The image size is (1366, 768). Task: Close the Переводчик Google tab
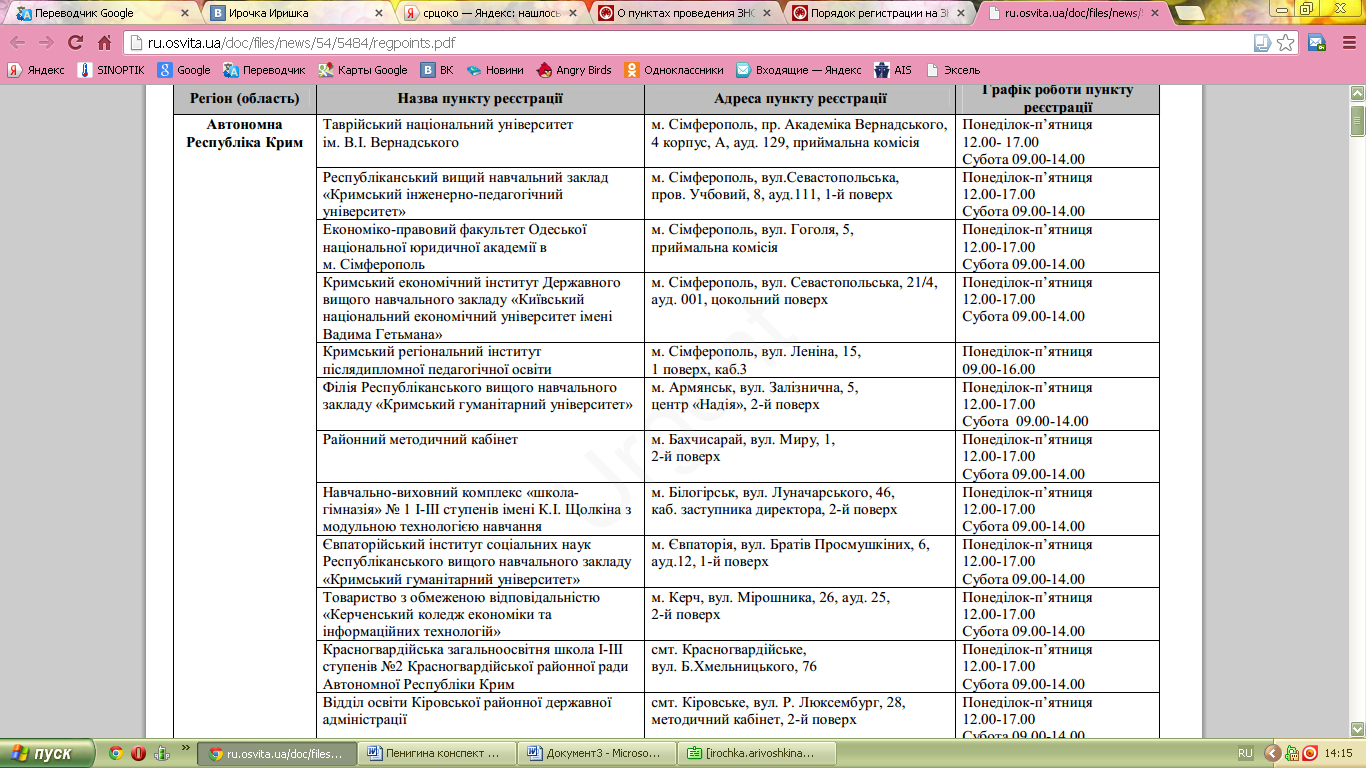[184, 14]
